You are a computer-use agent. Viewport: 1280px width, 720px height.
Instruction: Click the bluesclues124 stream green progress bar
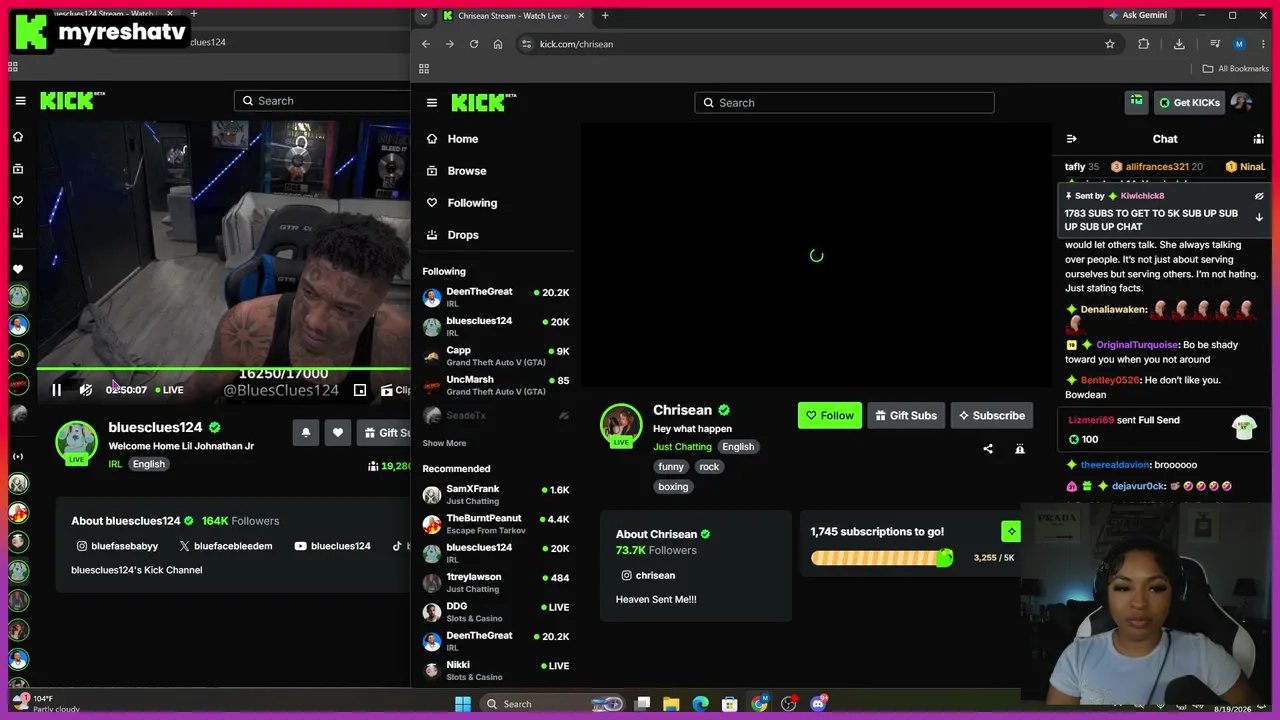224,369
